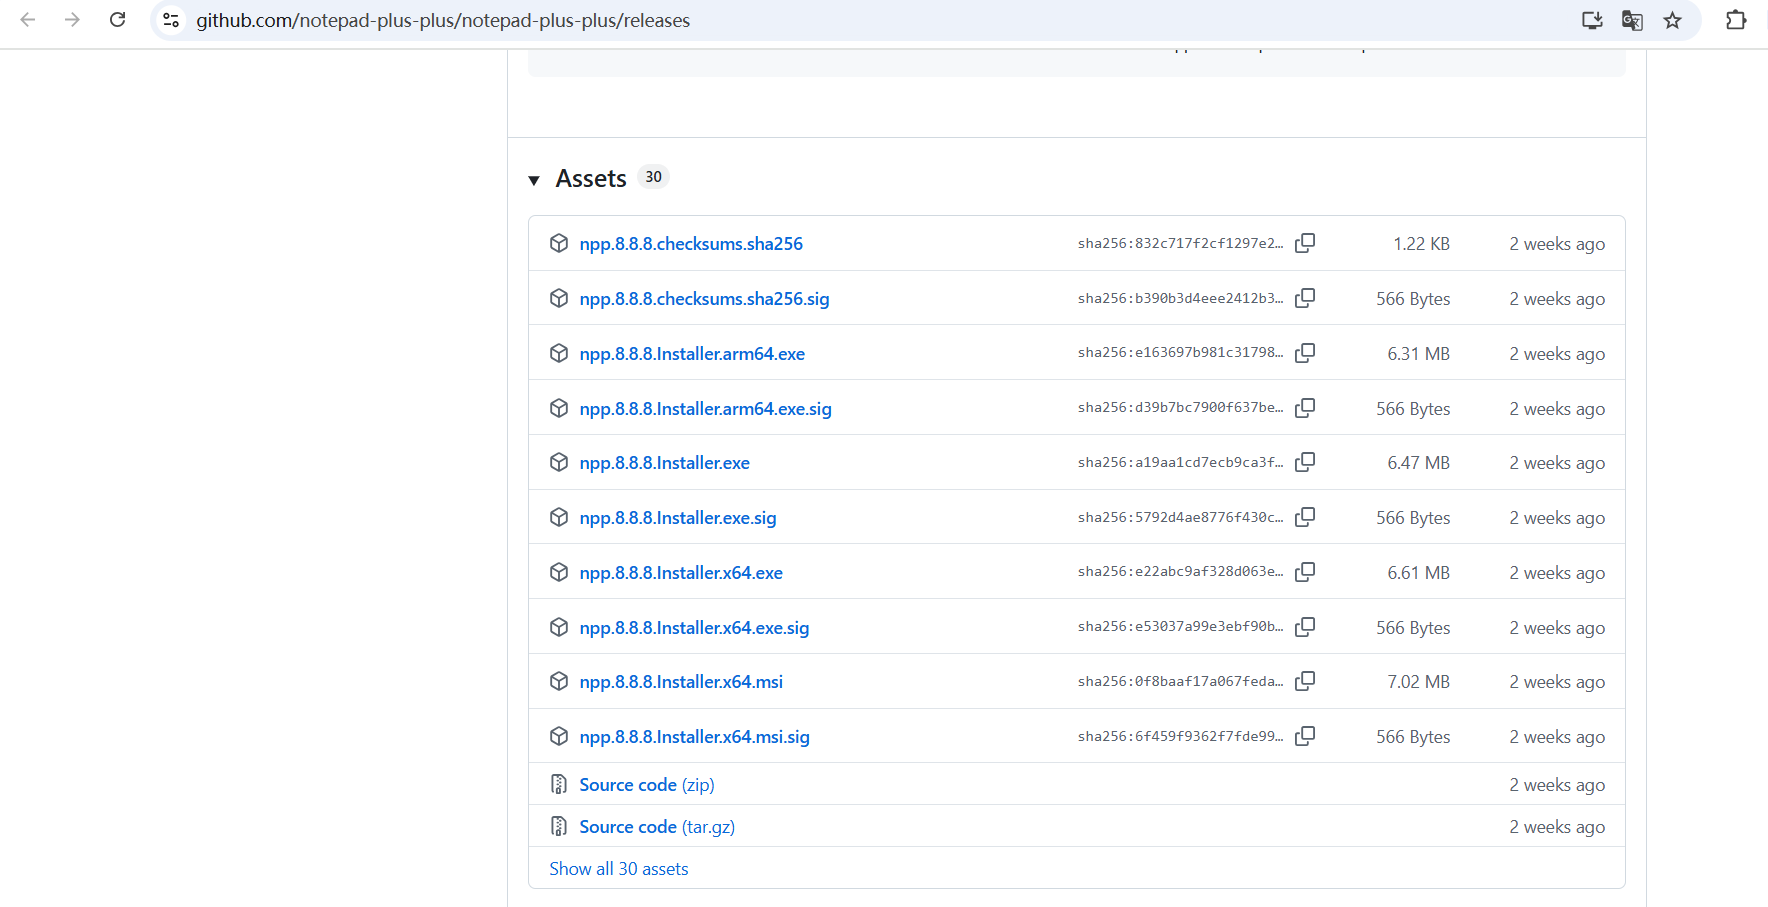Click the 6.61 MB file size
Image resolution: width=1768 pixels, height=907 pixels.
click(x=1418, y=573)
